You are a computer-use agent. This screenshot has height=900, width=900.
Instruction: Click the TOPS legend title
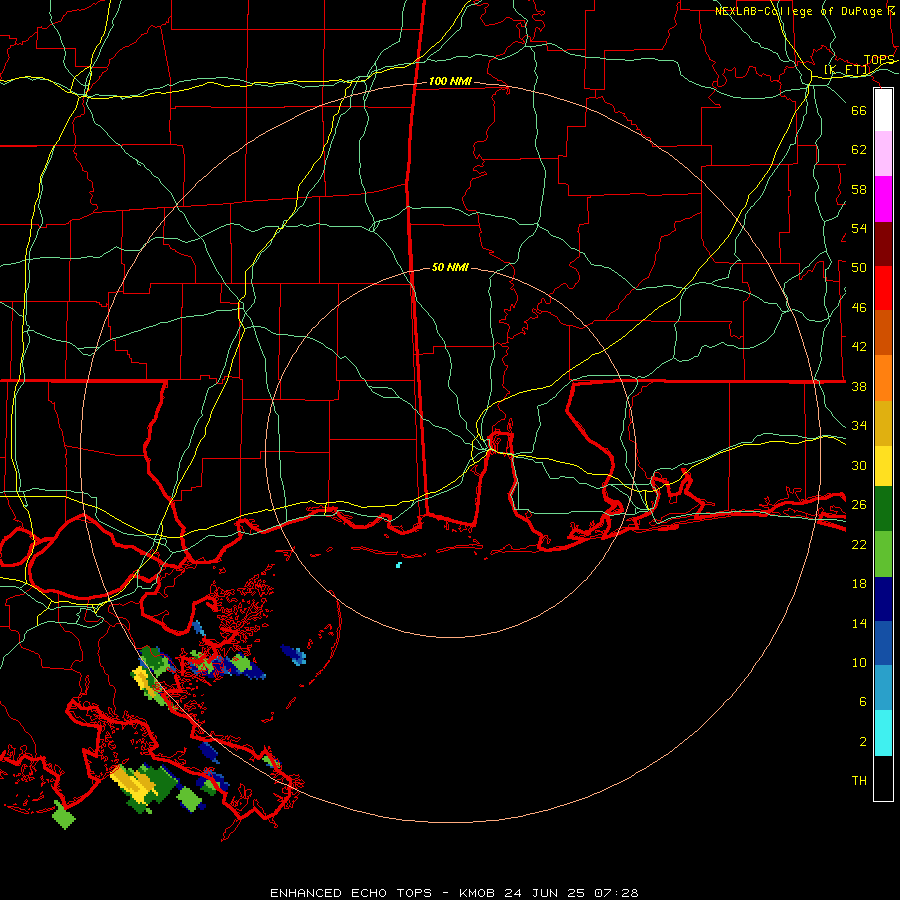click(x=879, y=60)
